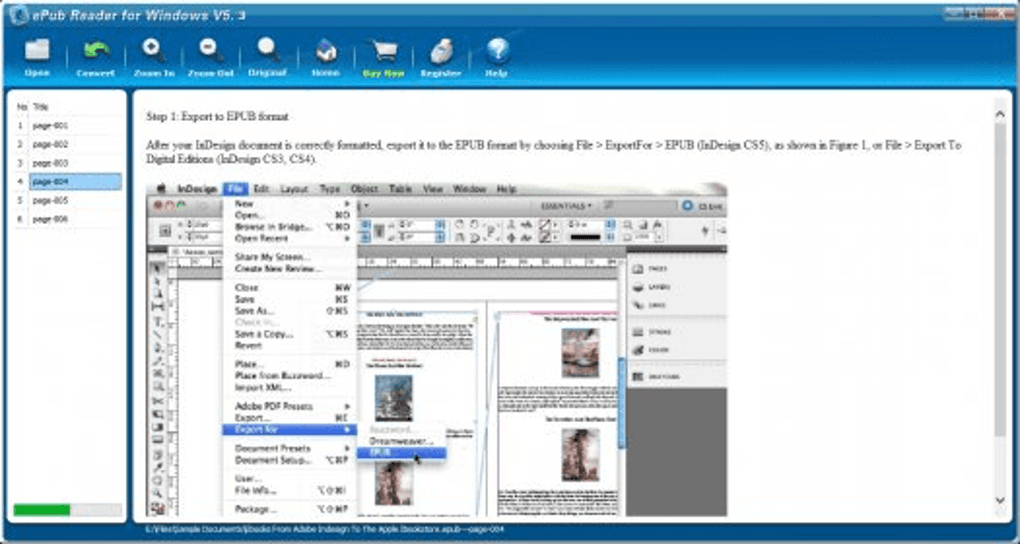The width and height of the screenshot is (1020, 544).
Task: Click the Title column header
Action: (40, 107)
